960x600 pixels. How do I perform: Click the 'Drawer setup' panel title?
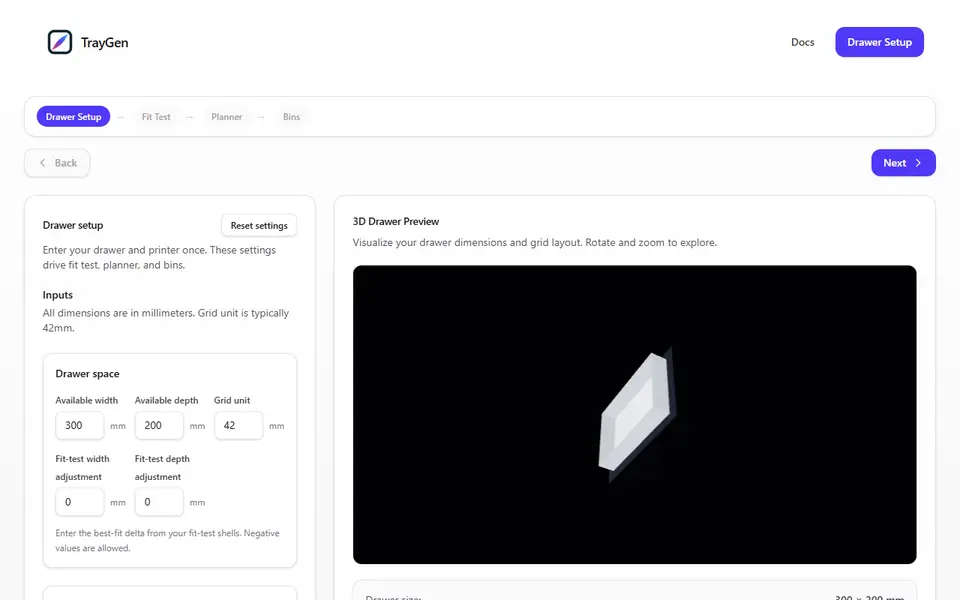click(73, 225)
